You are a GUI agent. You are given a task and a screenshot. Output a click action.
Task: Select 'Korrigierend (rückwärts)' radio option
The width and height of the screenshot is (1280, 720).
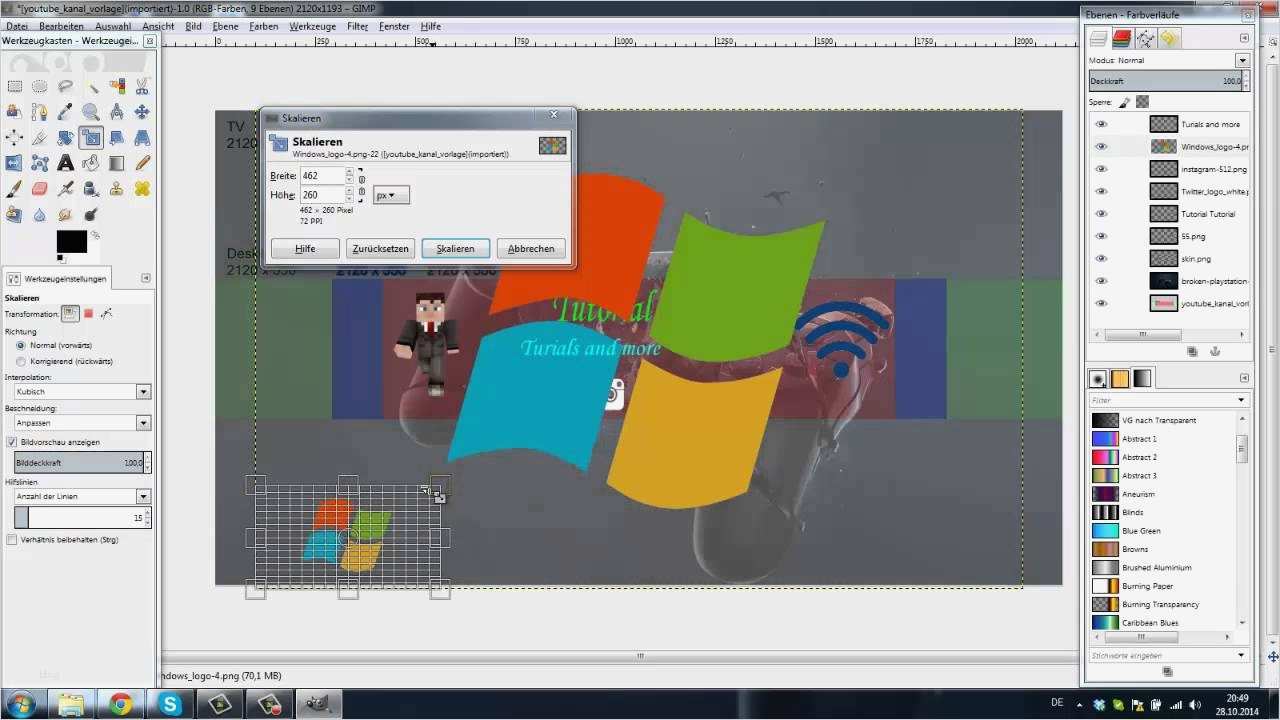pyautogui.click(x=21, y=361)
